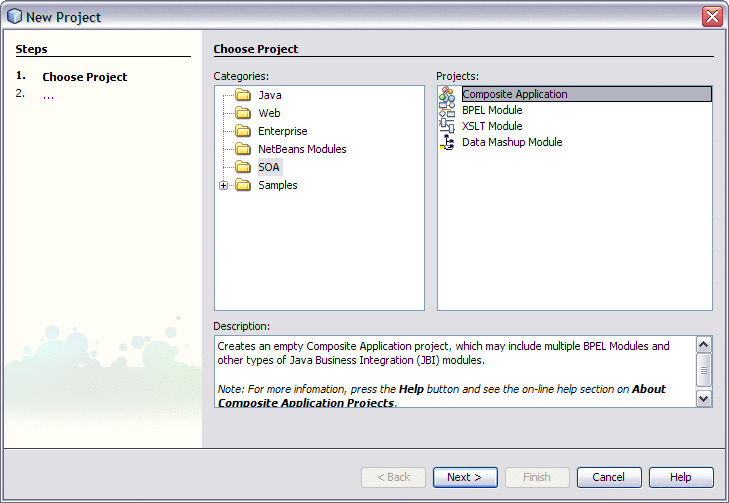Select BPEL Module project type

[492, 110]
